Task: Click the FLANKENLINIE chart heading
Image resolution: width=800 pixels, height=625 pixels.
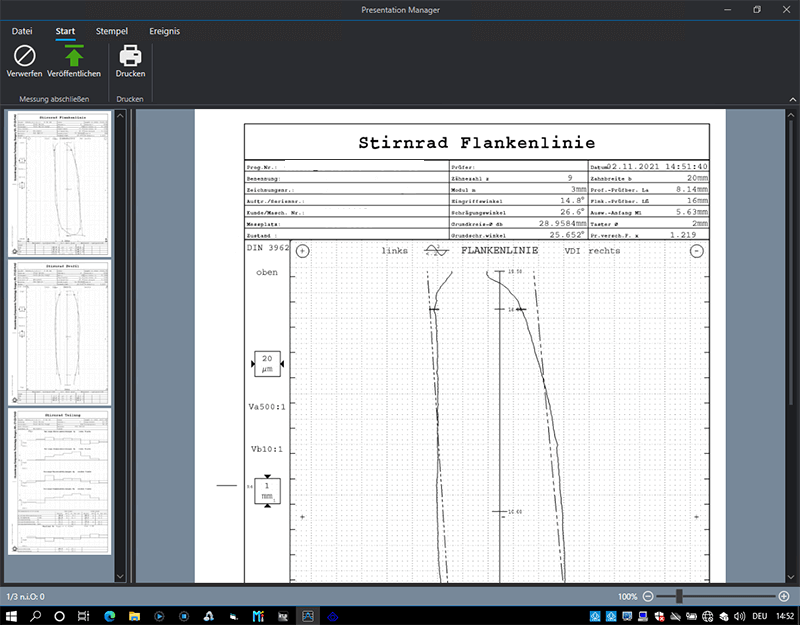Action: tap(499, 251)
